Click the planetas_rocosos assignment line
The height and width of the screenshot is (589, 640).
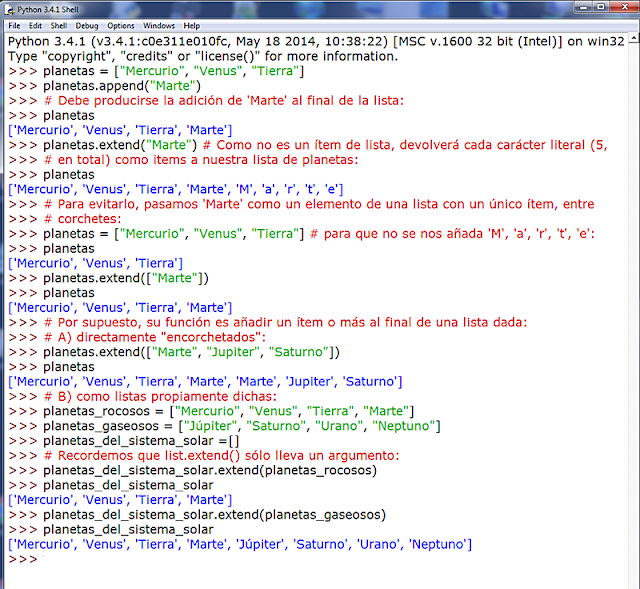[x=211, y=411]
